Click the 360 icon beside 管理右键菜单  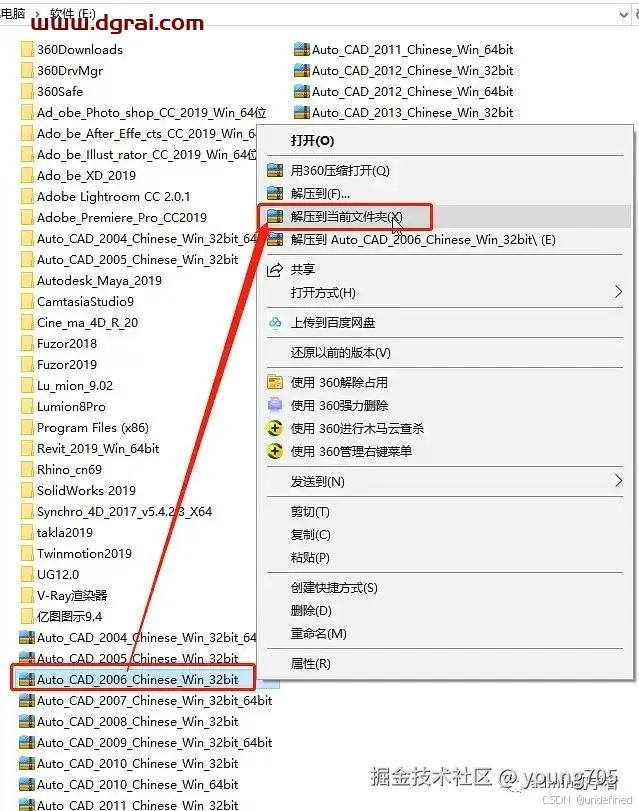(x=275, y=452)
